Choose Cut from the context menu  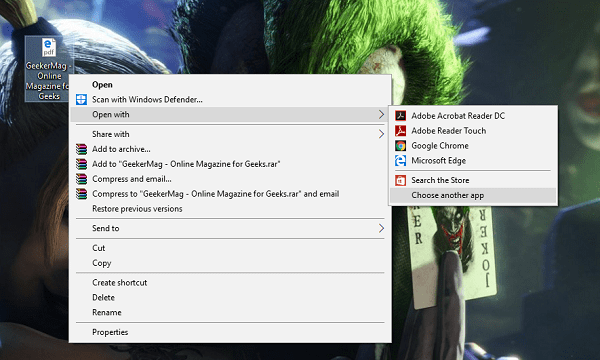(x=230, y=248)
